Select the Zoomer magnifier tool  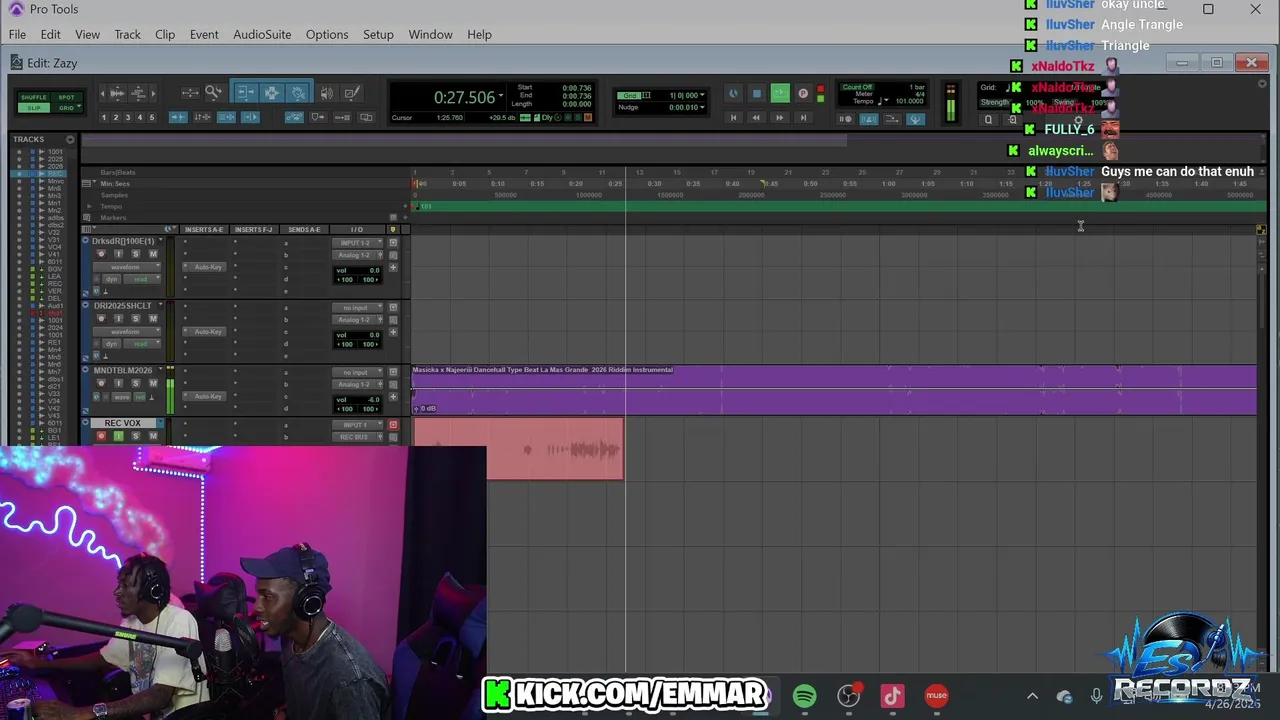[213, 92]
